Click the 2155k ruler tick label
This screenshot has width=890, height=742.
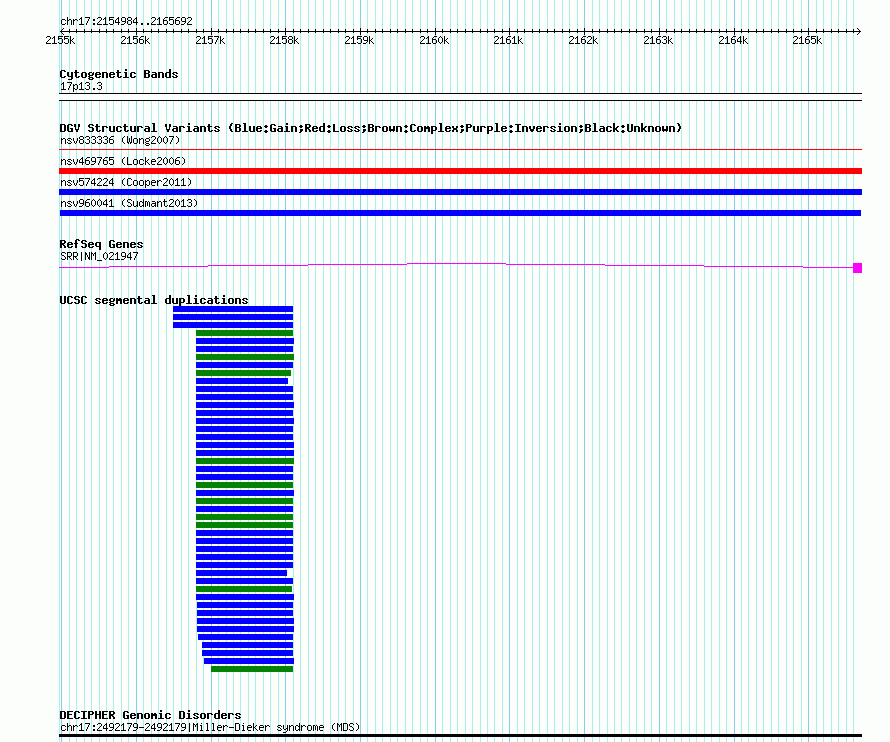60,40
